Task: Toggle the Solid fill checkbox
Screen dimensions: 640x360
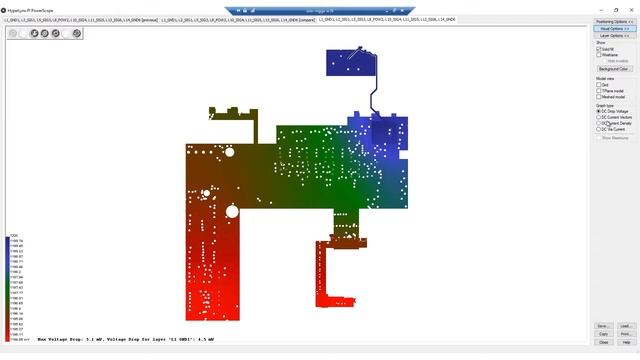Action: pyautogui.click(x=599, y=49)
